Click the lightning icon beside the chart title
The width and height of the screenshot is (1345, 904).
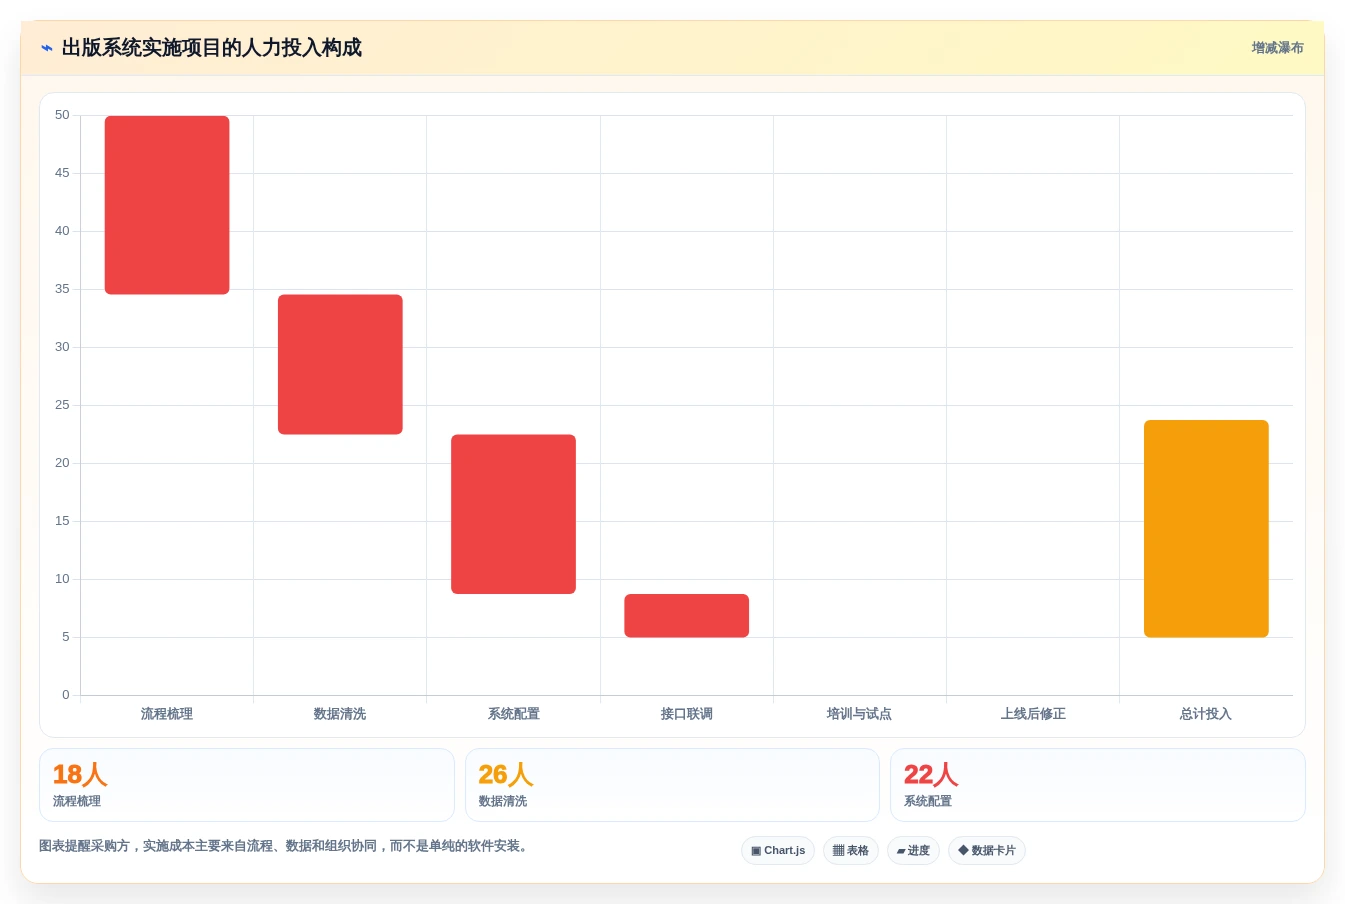47,48
